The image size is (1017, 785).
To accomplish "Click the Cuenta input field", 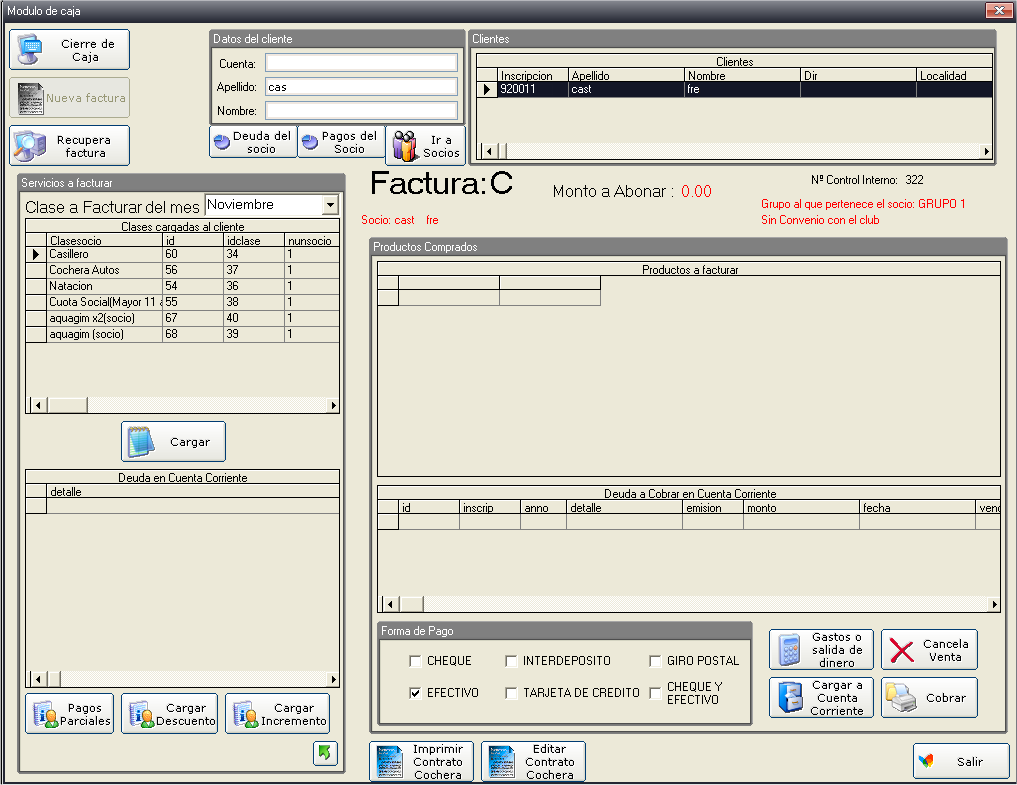I will coord(361,63).
